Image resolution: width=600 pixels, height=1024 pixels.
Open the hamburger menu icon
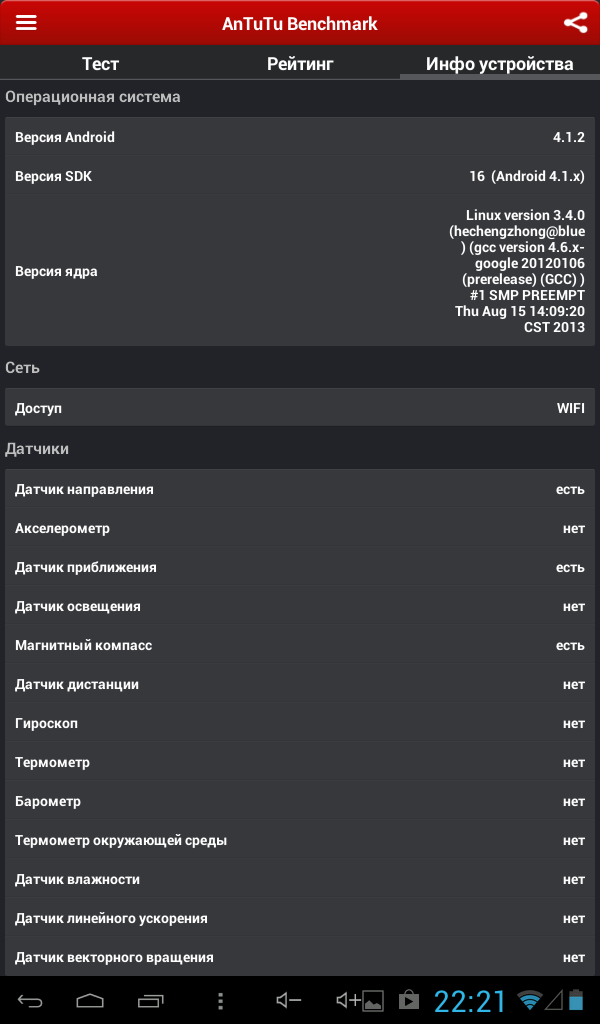tap(26, 22)
